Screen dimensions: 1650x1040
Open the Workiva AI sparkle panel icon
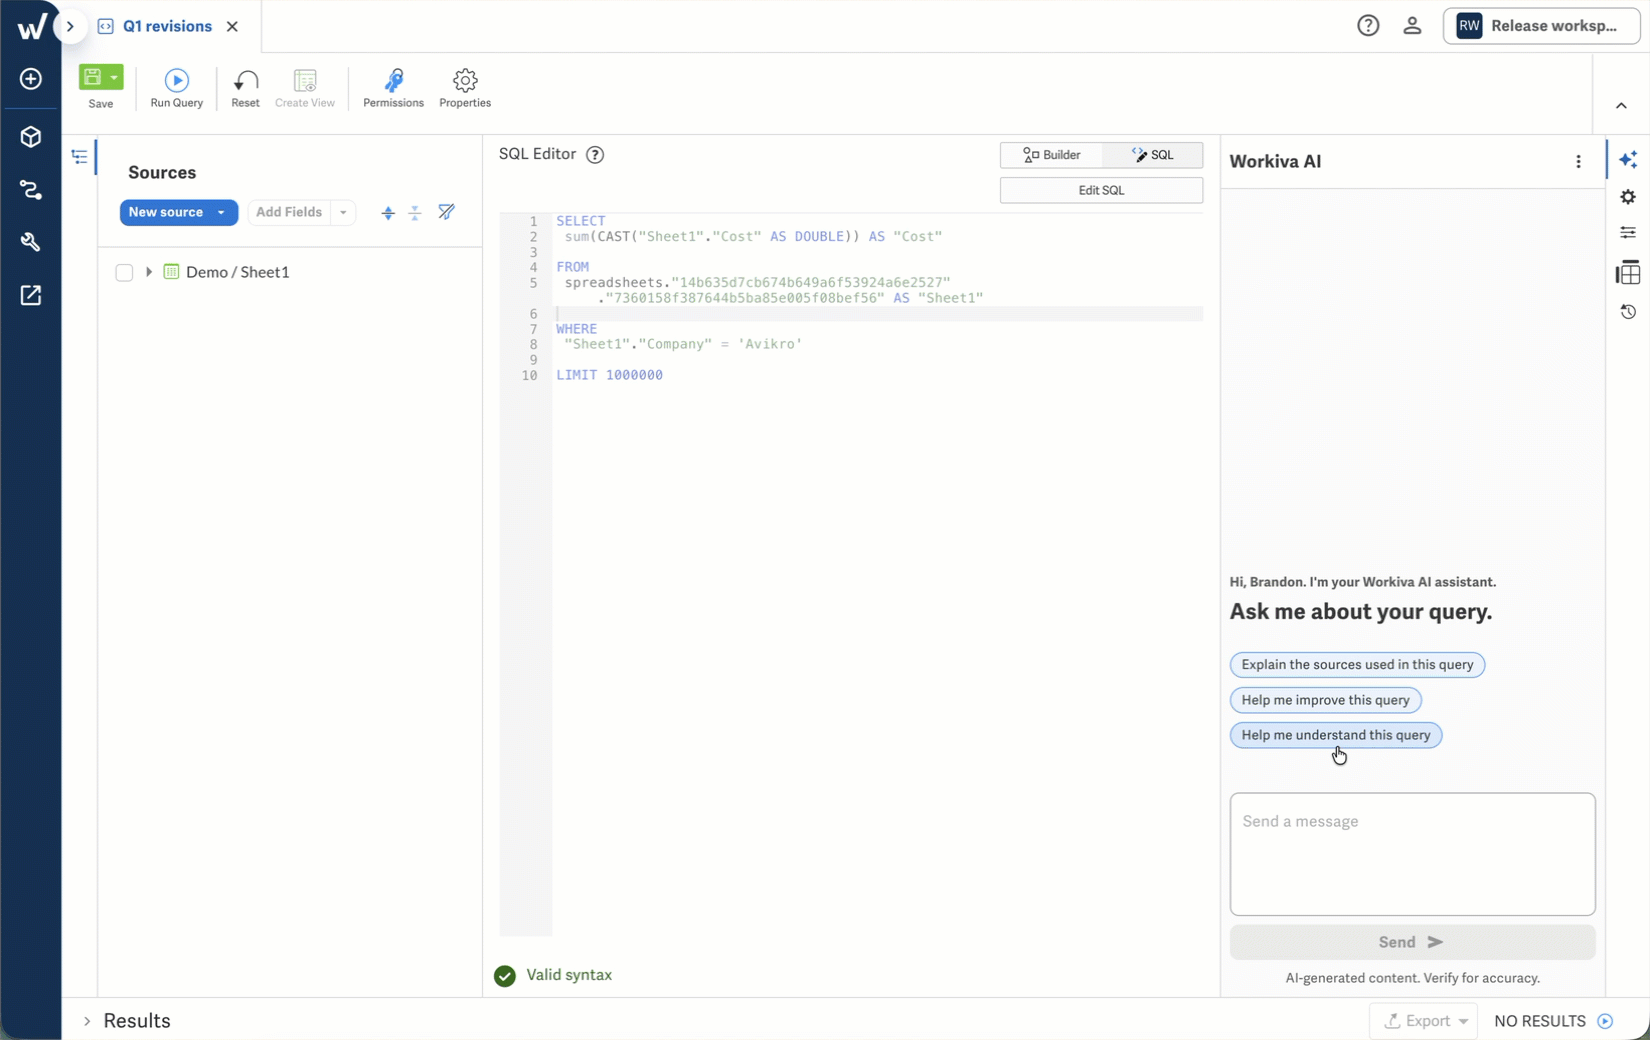[x=1628, y=160]
